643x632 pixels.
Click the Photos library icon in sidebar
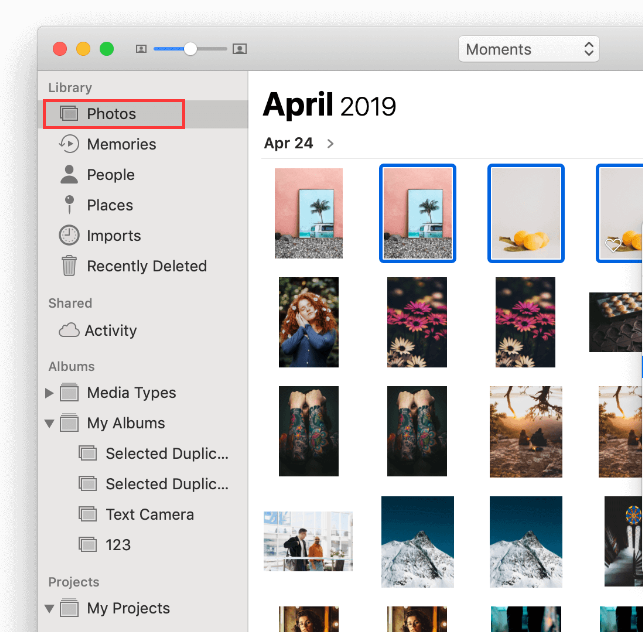click(69, 114)
